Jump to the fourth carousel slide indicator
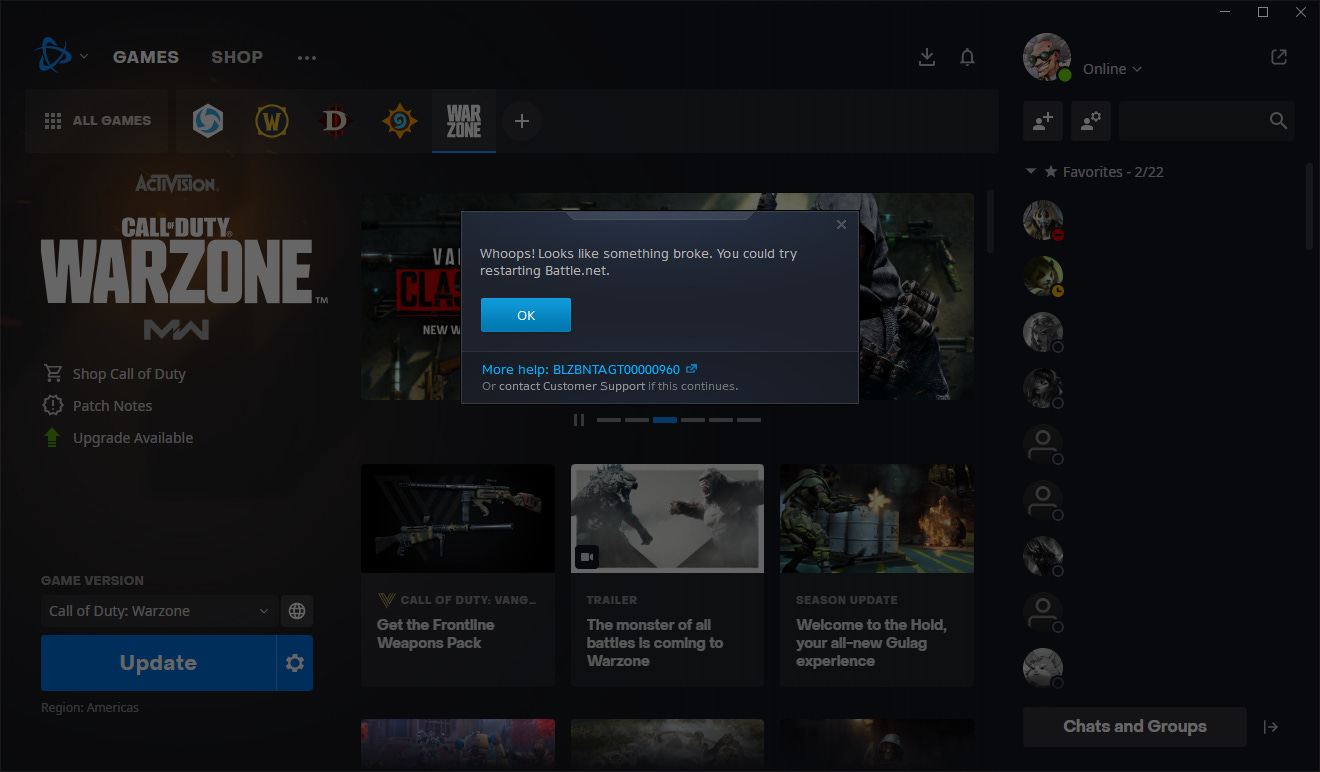1320x772 pixels. [x=693, y=420]
